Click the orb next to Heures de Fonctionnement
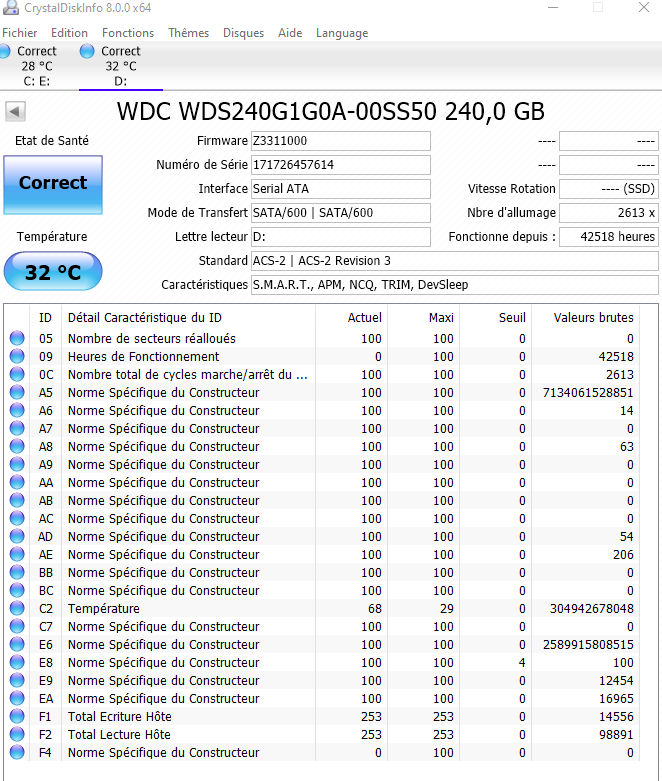The image size is (662, 781). [17, 357]
